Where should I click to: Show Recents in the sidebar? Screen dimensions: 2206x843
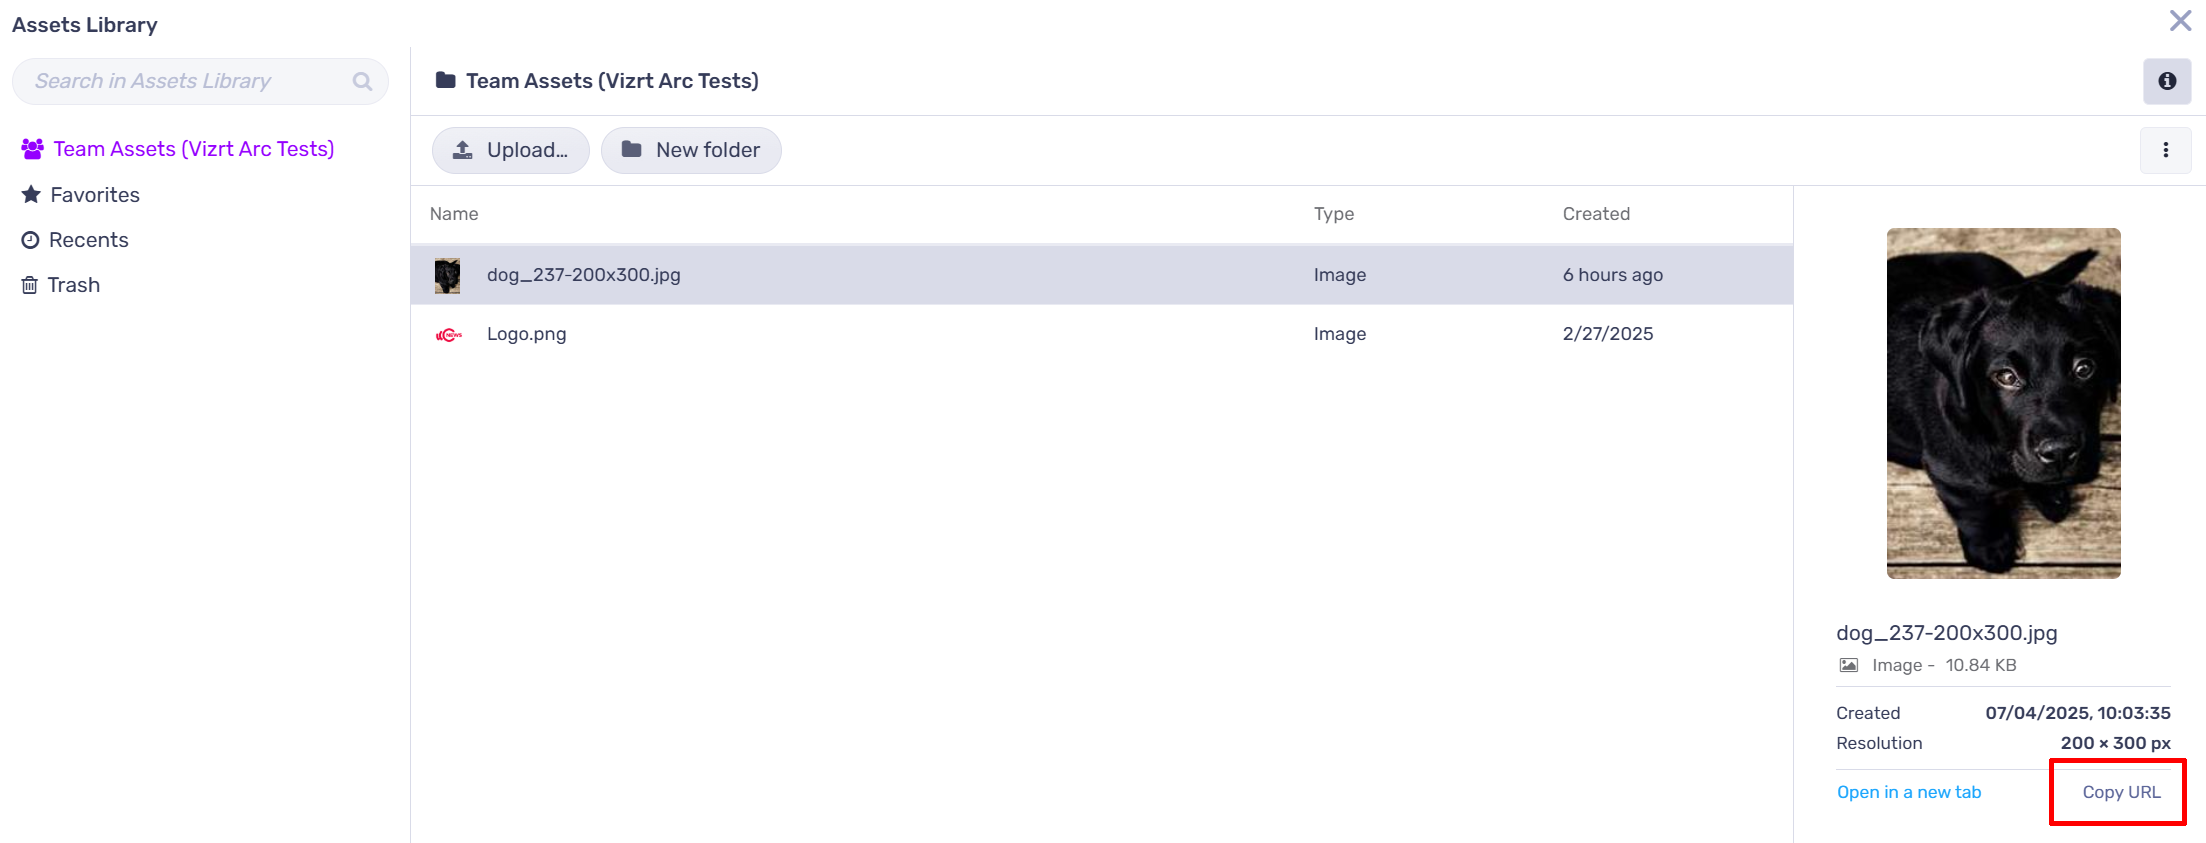click(x=88, y=240)
